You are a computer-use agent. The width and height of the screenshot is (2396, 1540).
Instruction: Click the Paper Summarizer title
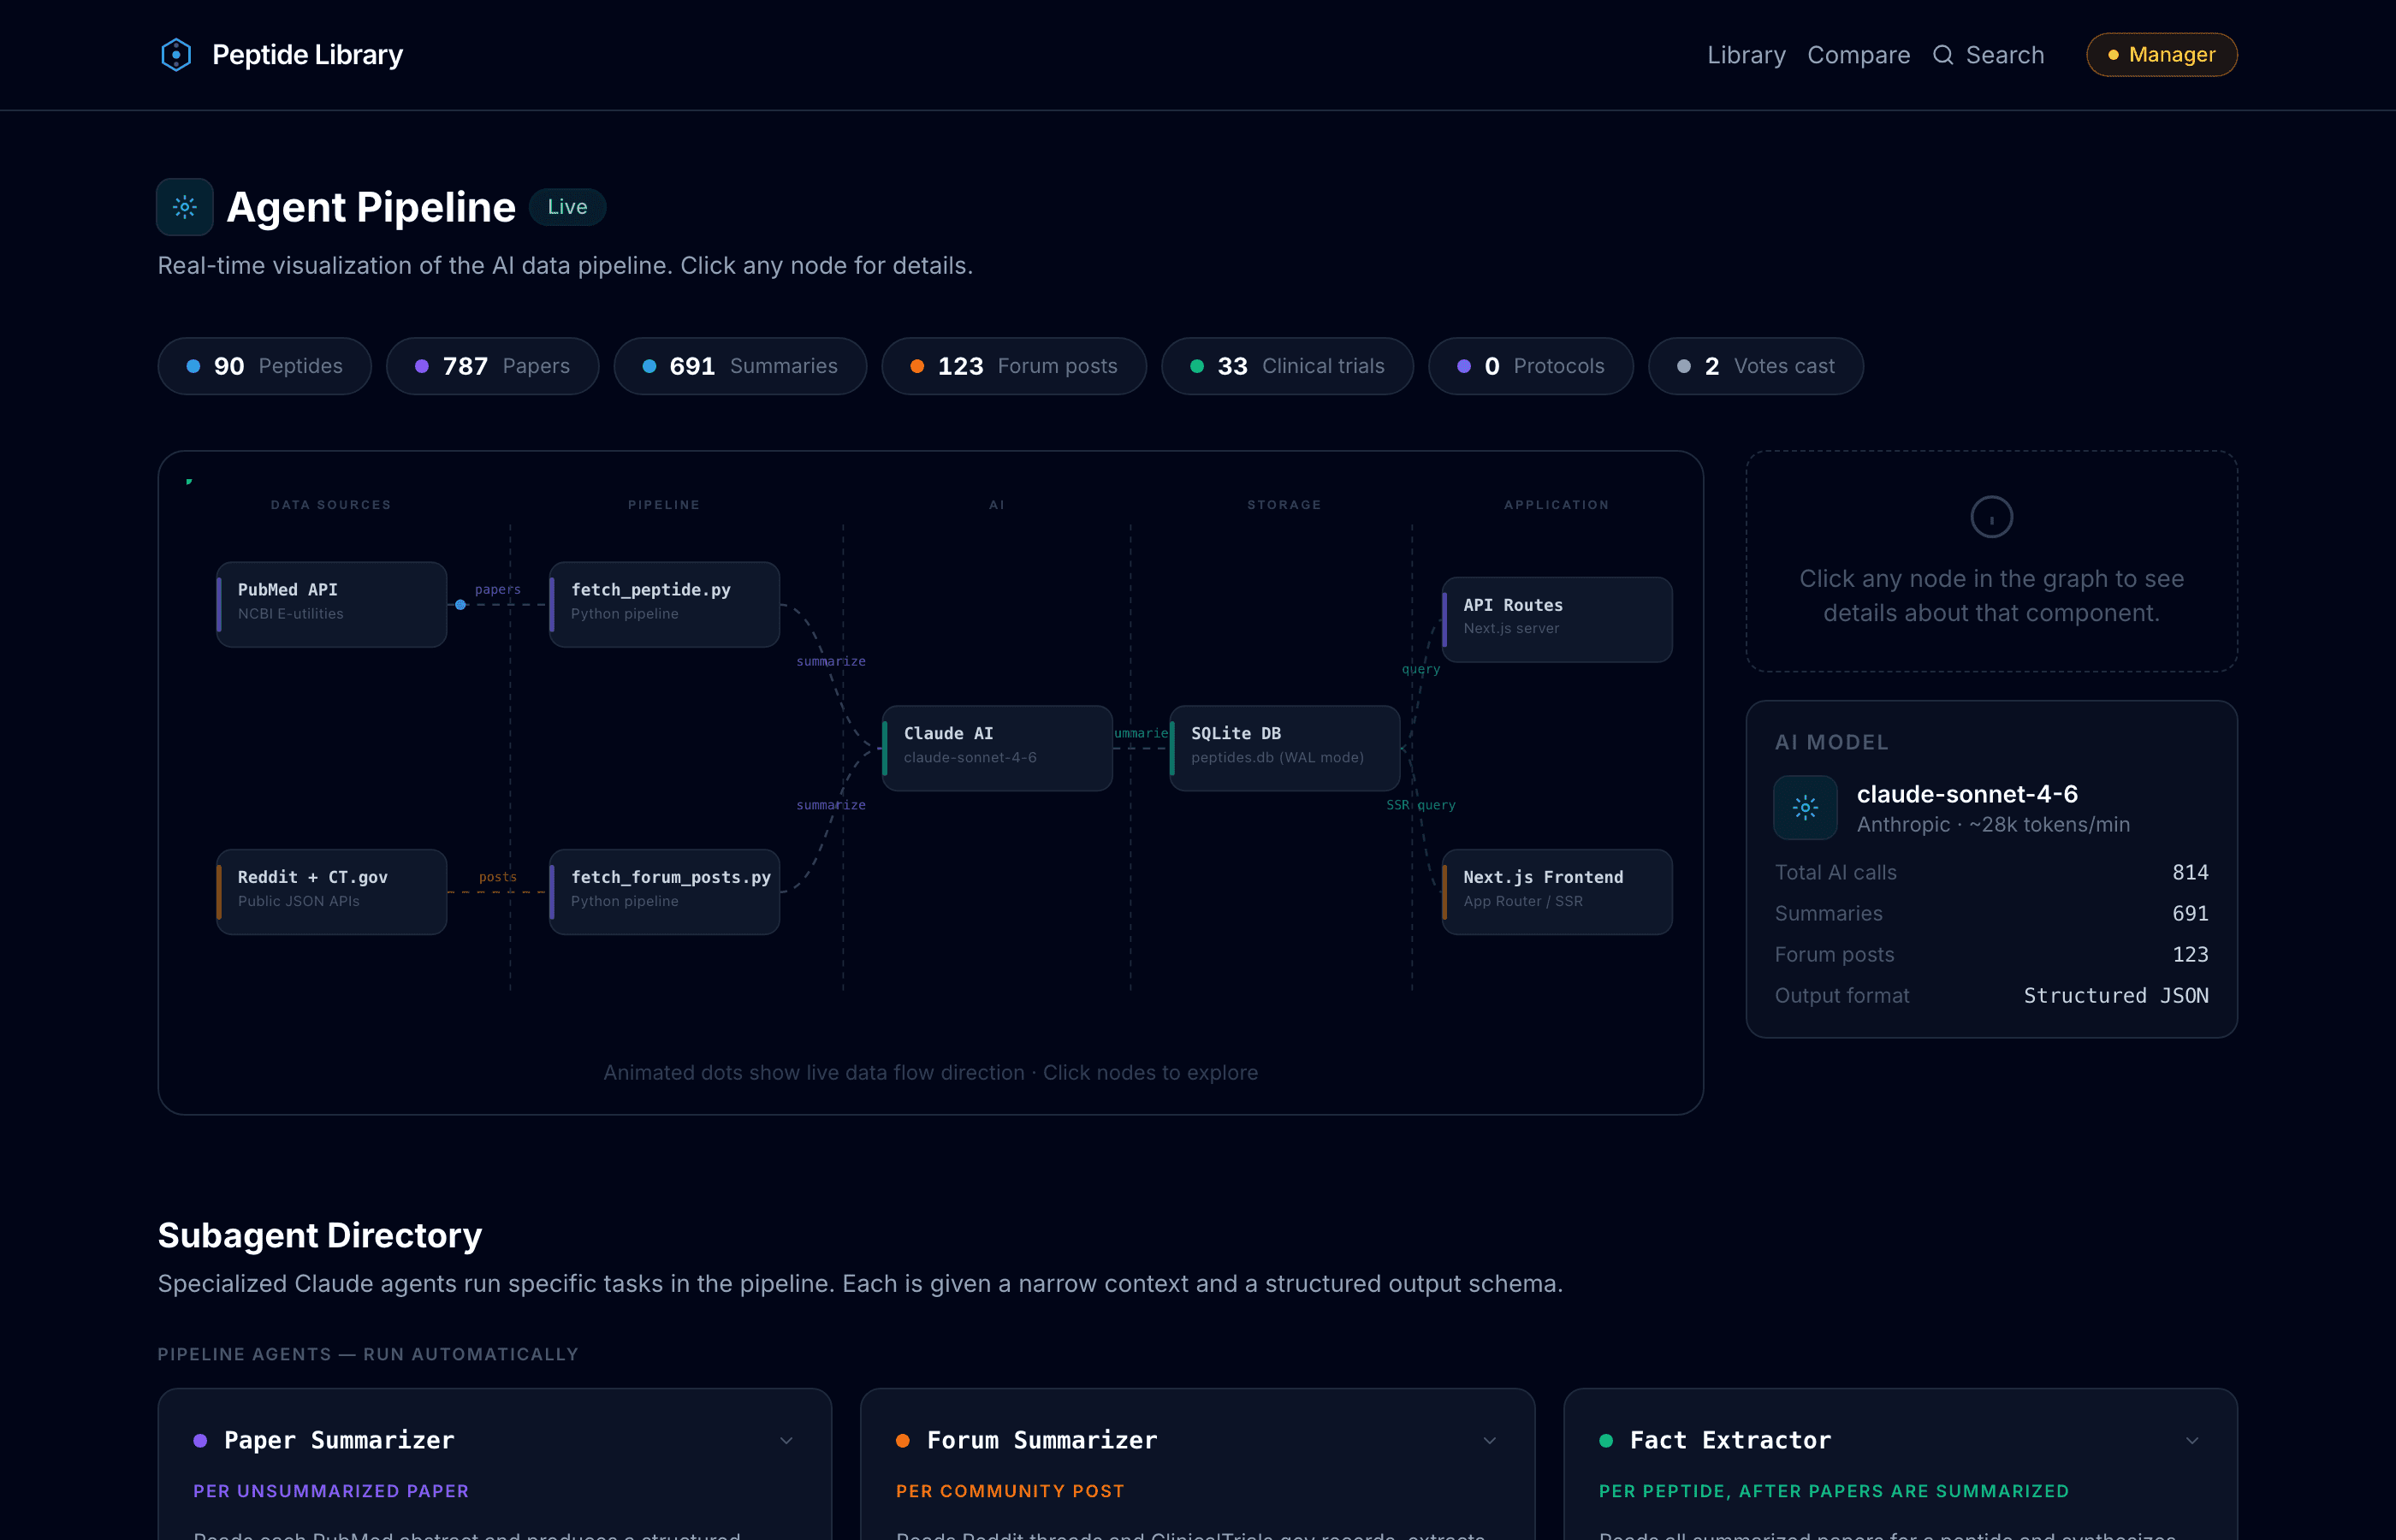pos(339,1440)
